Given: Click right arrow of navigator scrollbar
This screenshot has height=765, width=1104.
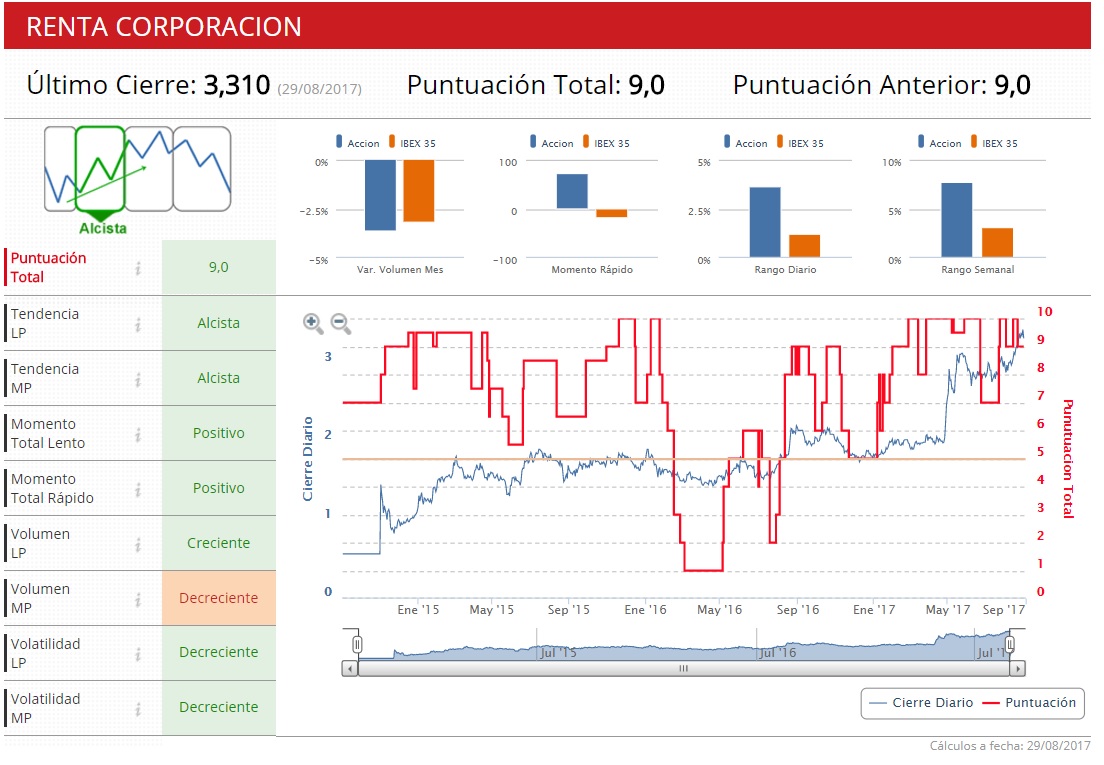Looking at the screenshot, I should click(x=1017, y=669).
